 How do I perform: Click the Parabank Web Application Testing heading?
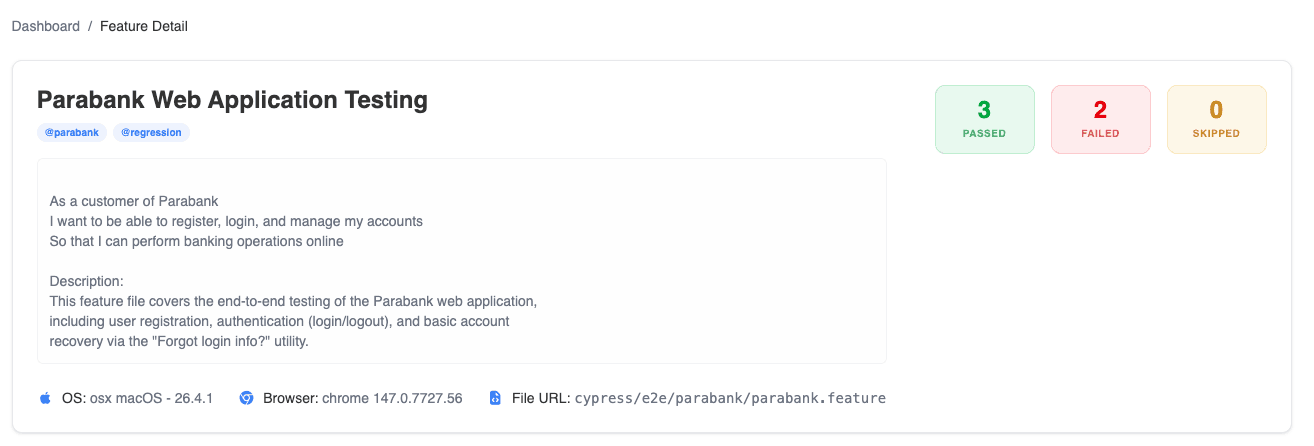coord(232,100)
